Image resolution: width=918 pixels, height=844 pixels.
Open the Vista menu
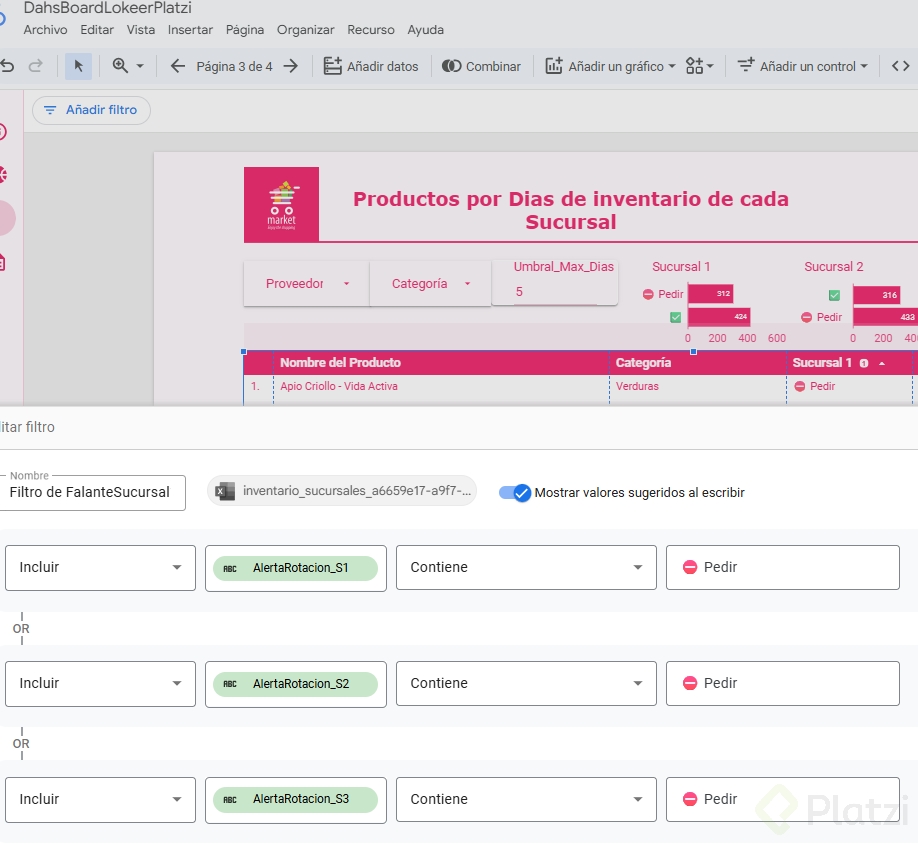[141, 30]
